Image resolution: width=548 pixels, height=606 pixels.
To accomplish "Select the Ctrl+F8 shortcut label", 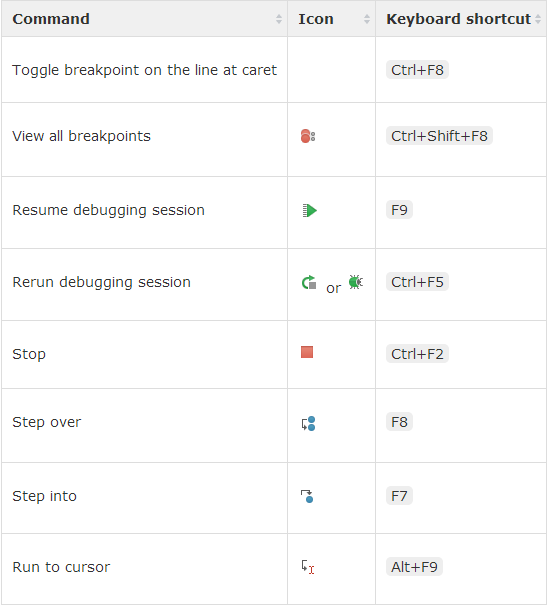I will (417, 70).
